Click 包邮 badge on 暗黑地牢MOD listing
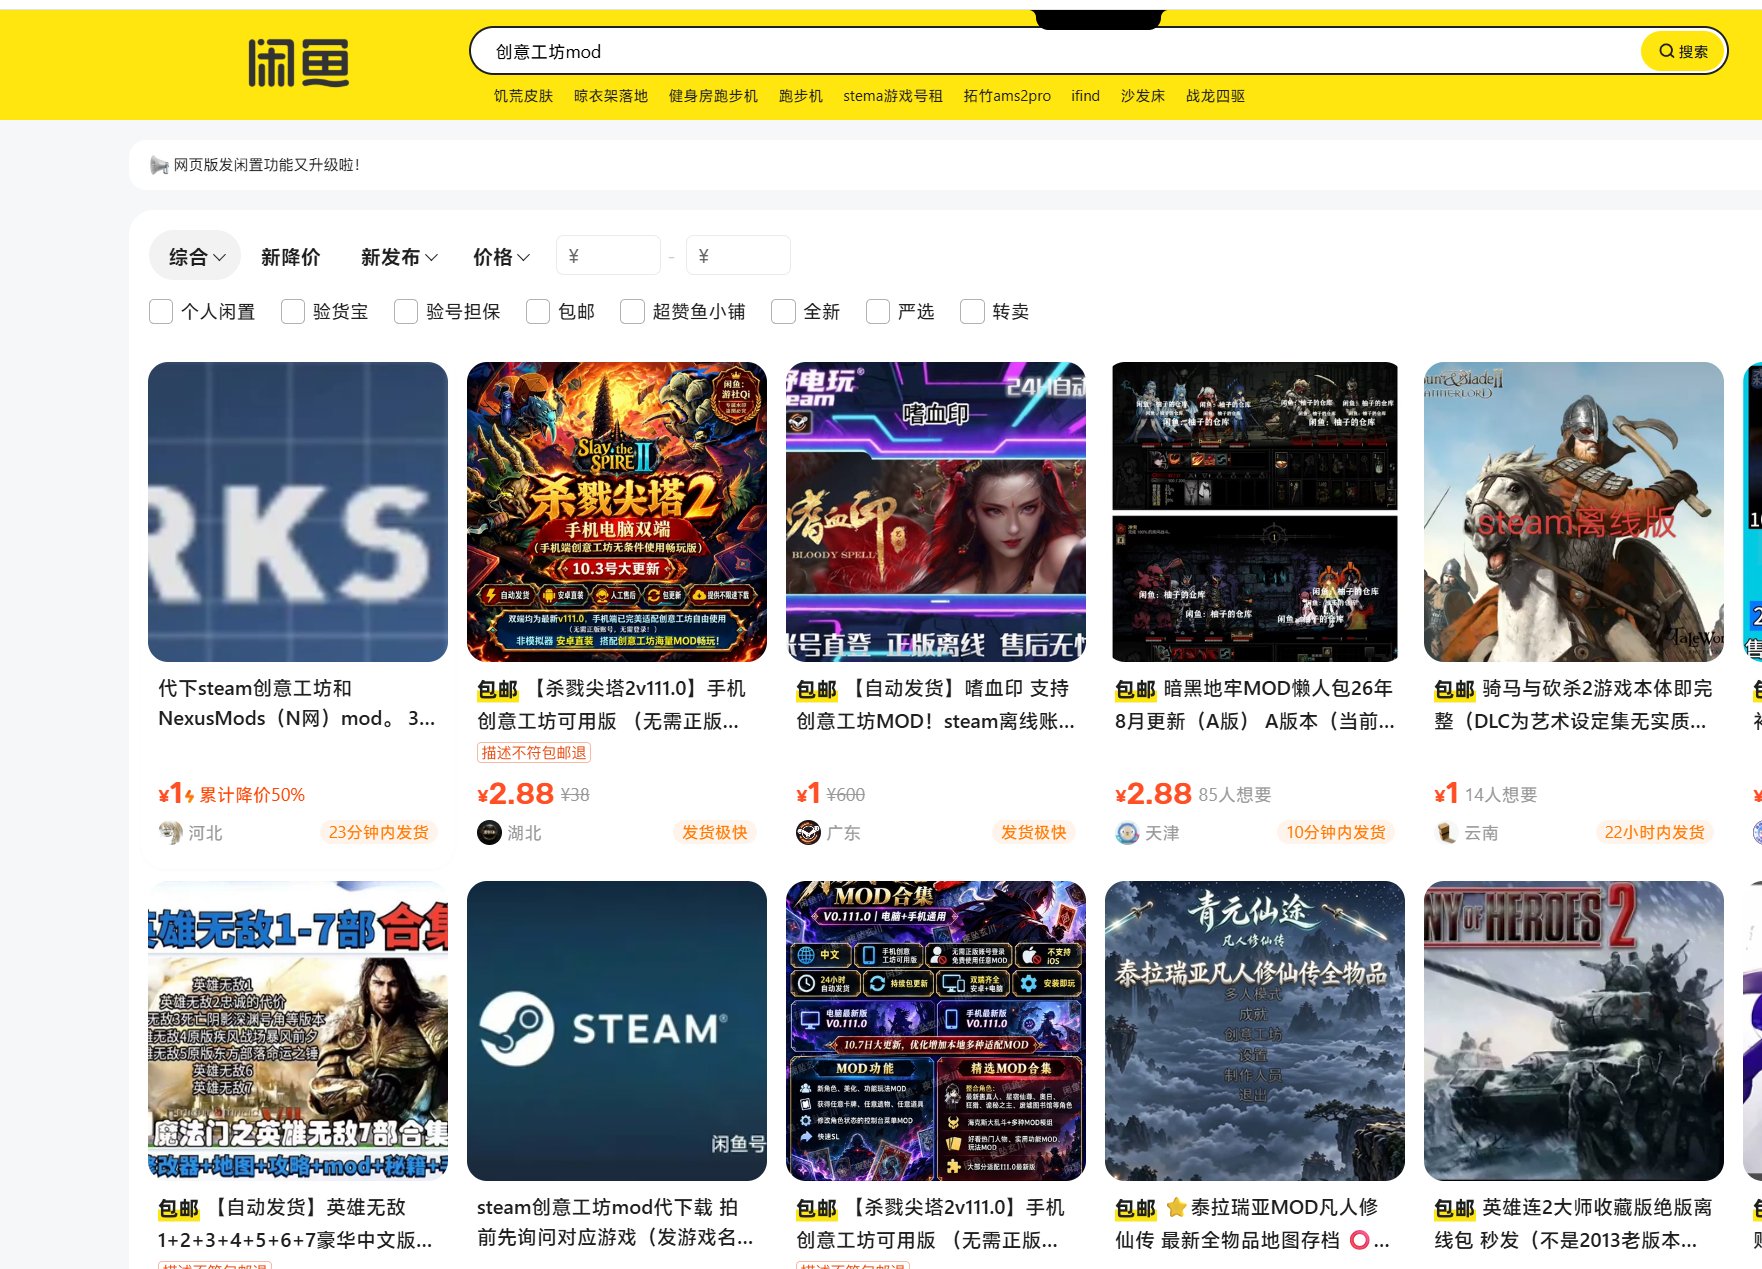 [x=1135, y=689]
